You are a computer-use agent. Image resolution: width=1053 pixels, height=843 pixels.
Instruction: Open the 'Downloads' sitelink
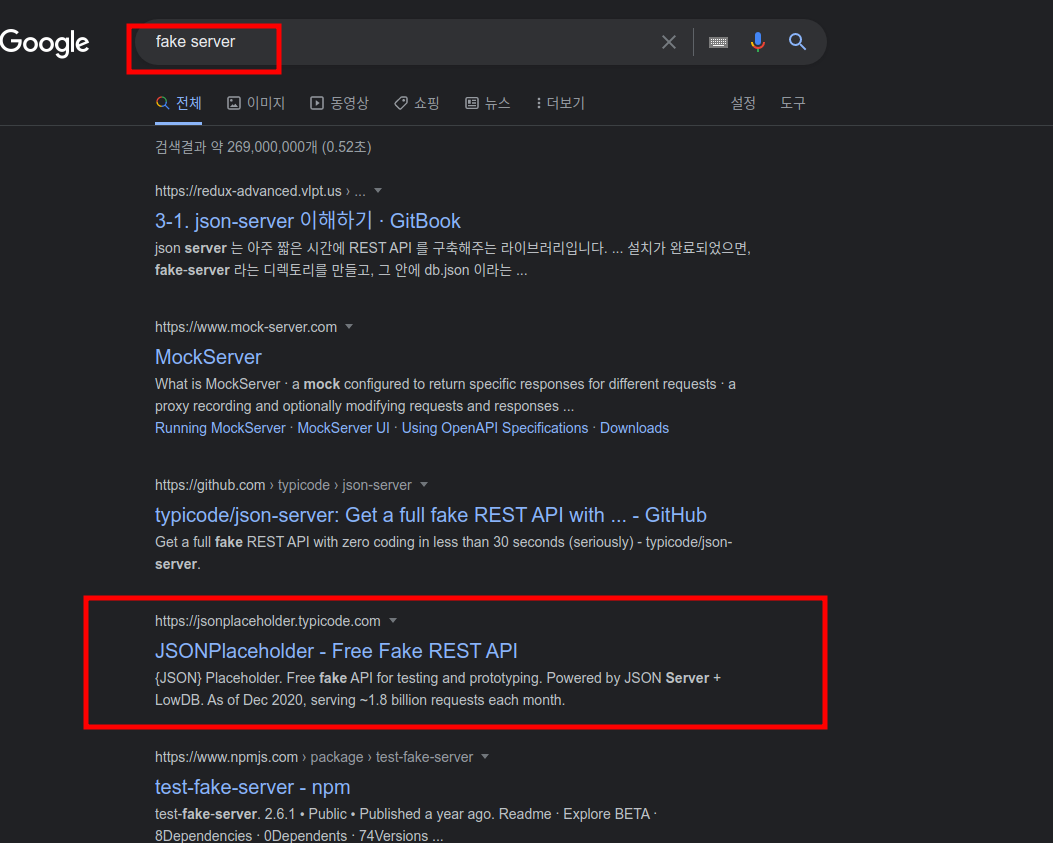634,428
